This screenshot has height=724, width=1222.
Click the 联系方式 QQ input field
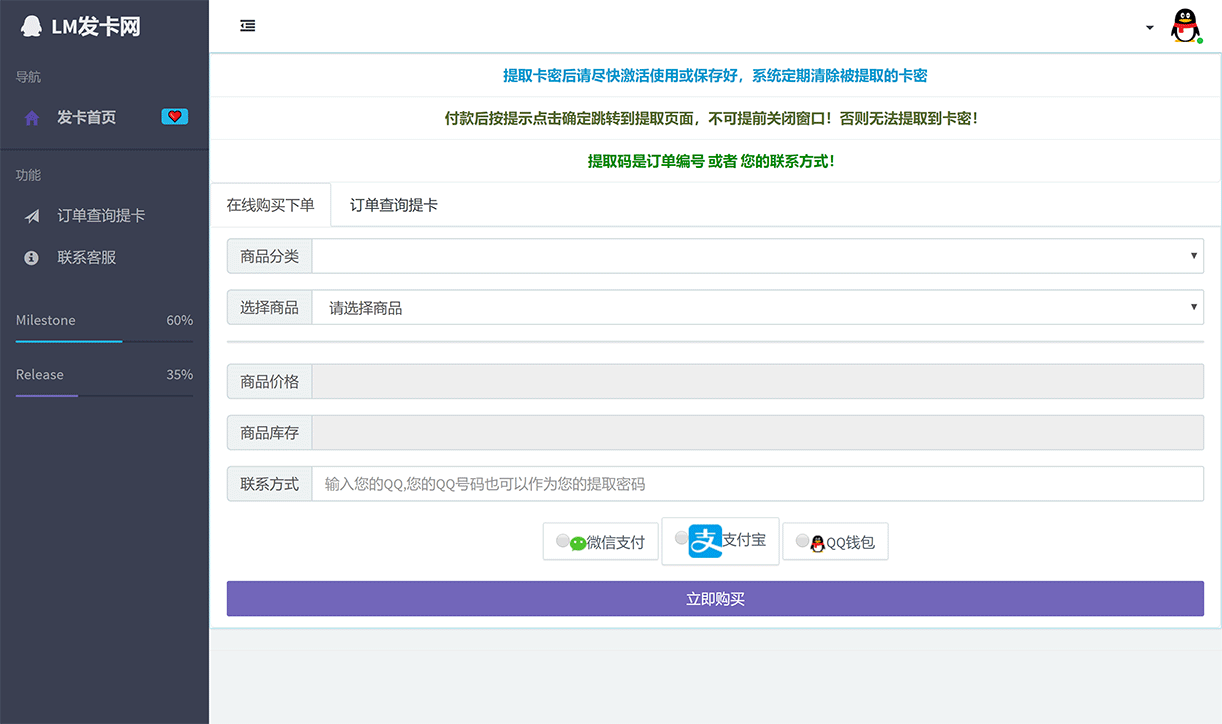[757, 483]
